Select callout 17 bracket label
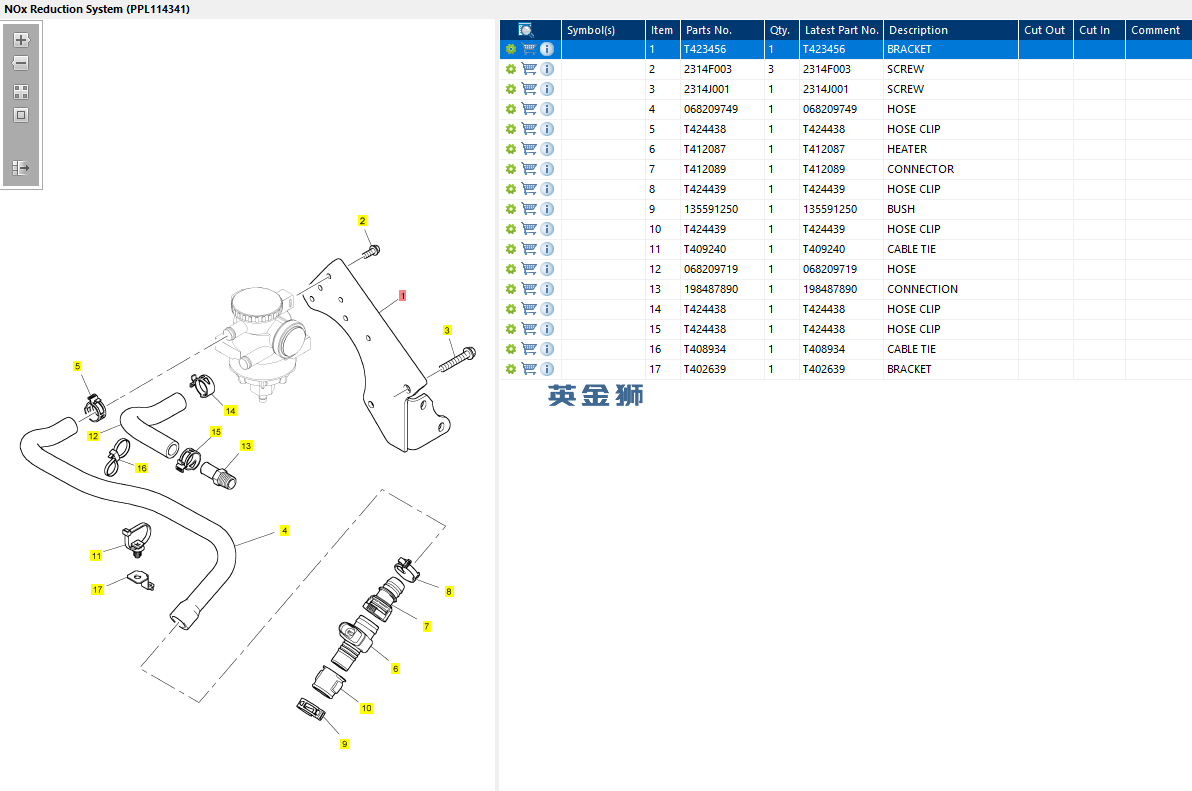Screen dimensions: 1192x791 97,589
